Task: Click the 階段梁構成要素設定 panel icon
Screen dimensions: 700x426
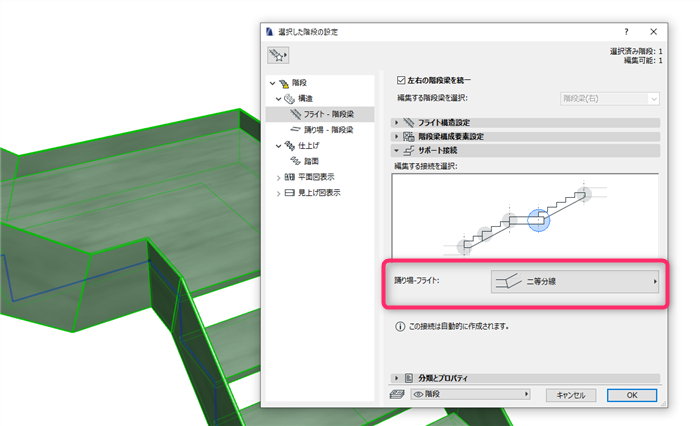Action: [x=408, y=136]
